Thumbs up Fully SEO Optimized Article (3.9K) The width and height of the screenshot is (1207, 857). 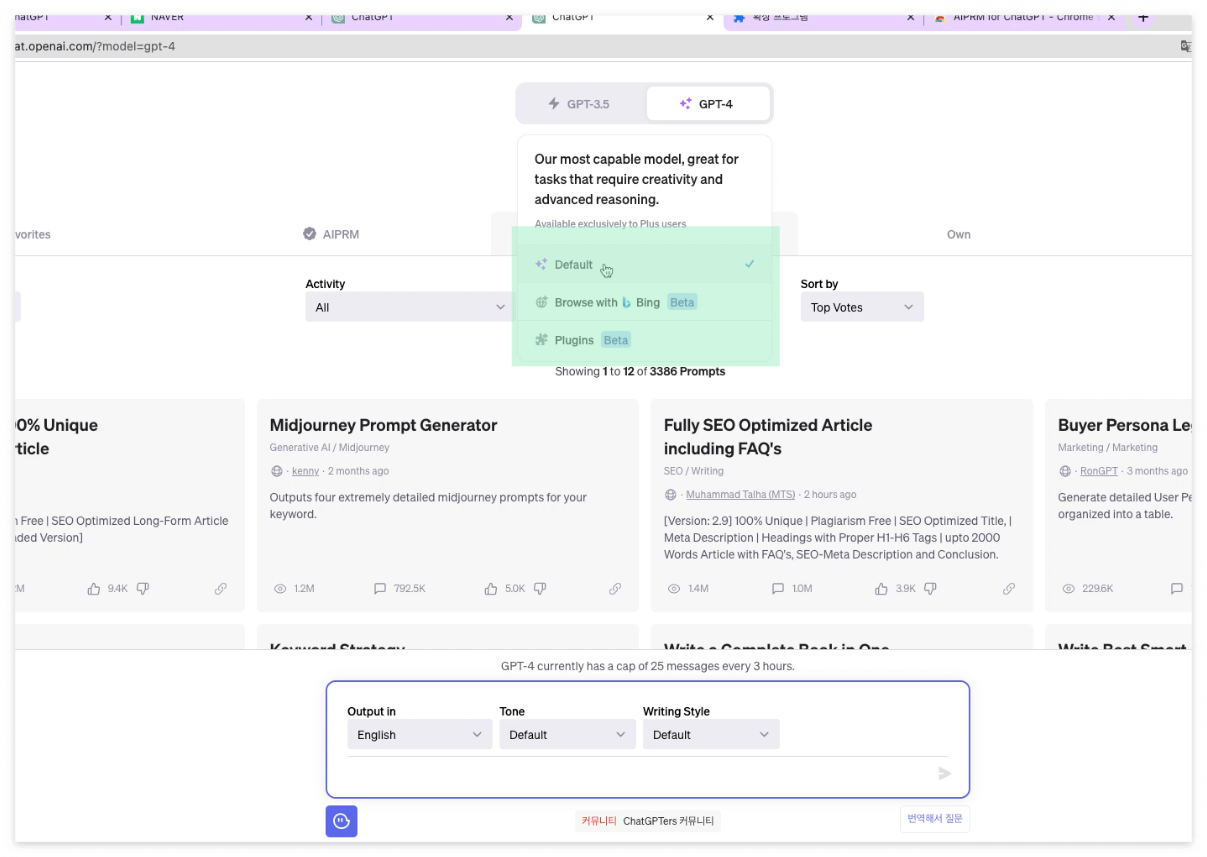pos(881,589)
